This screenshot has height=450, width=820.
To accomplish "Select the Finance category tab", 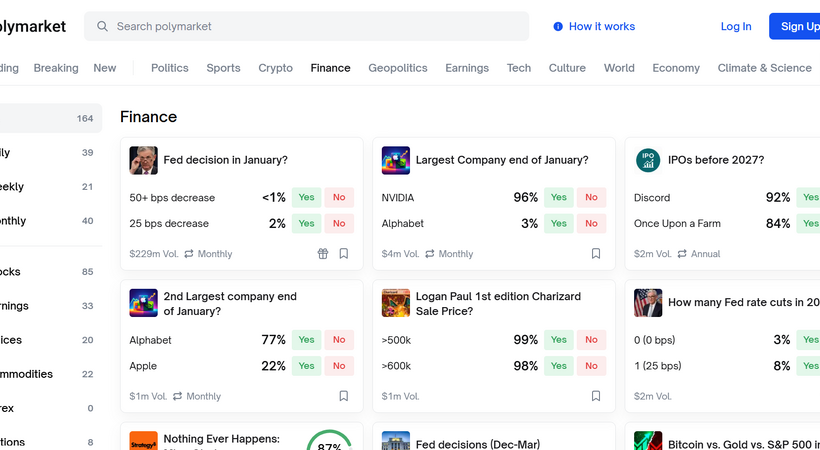I will [x=331, y=68].
